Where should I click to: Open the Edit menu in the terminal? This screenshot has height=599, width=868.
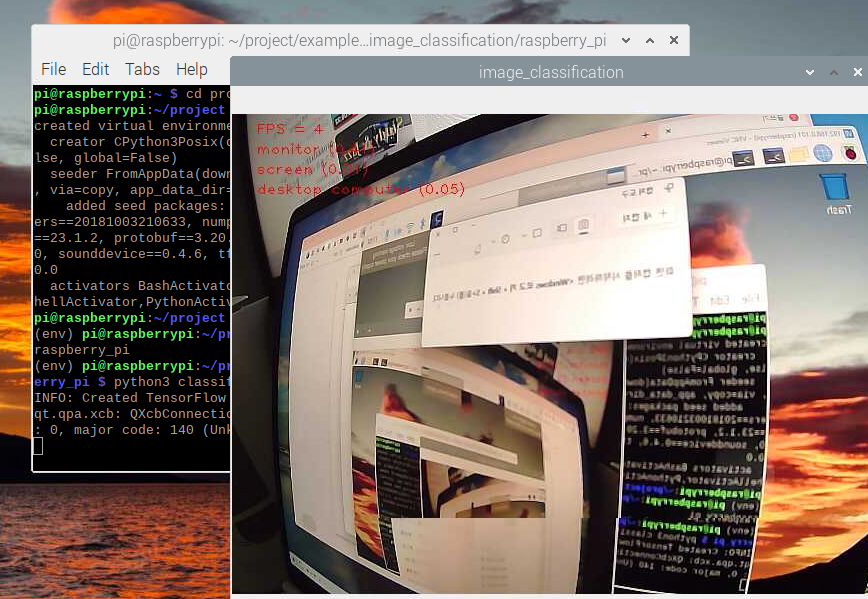[95, 69]
